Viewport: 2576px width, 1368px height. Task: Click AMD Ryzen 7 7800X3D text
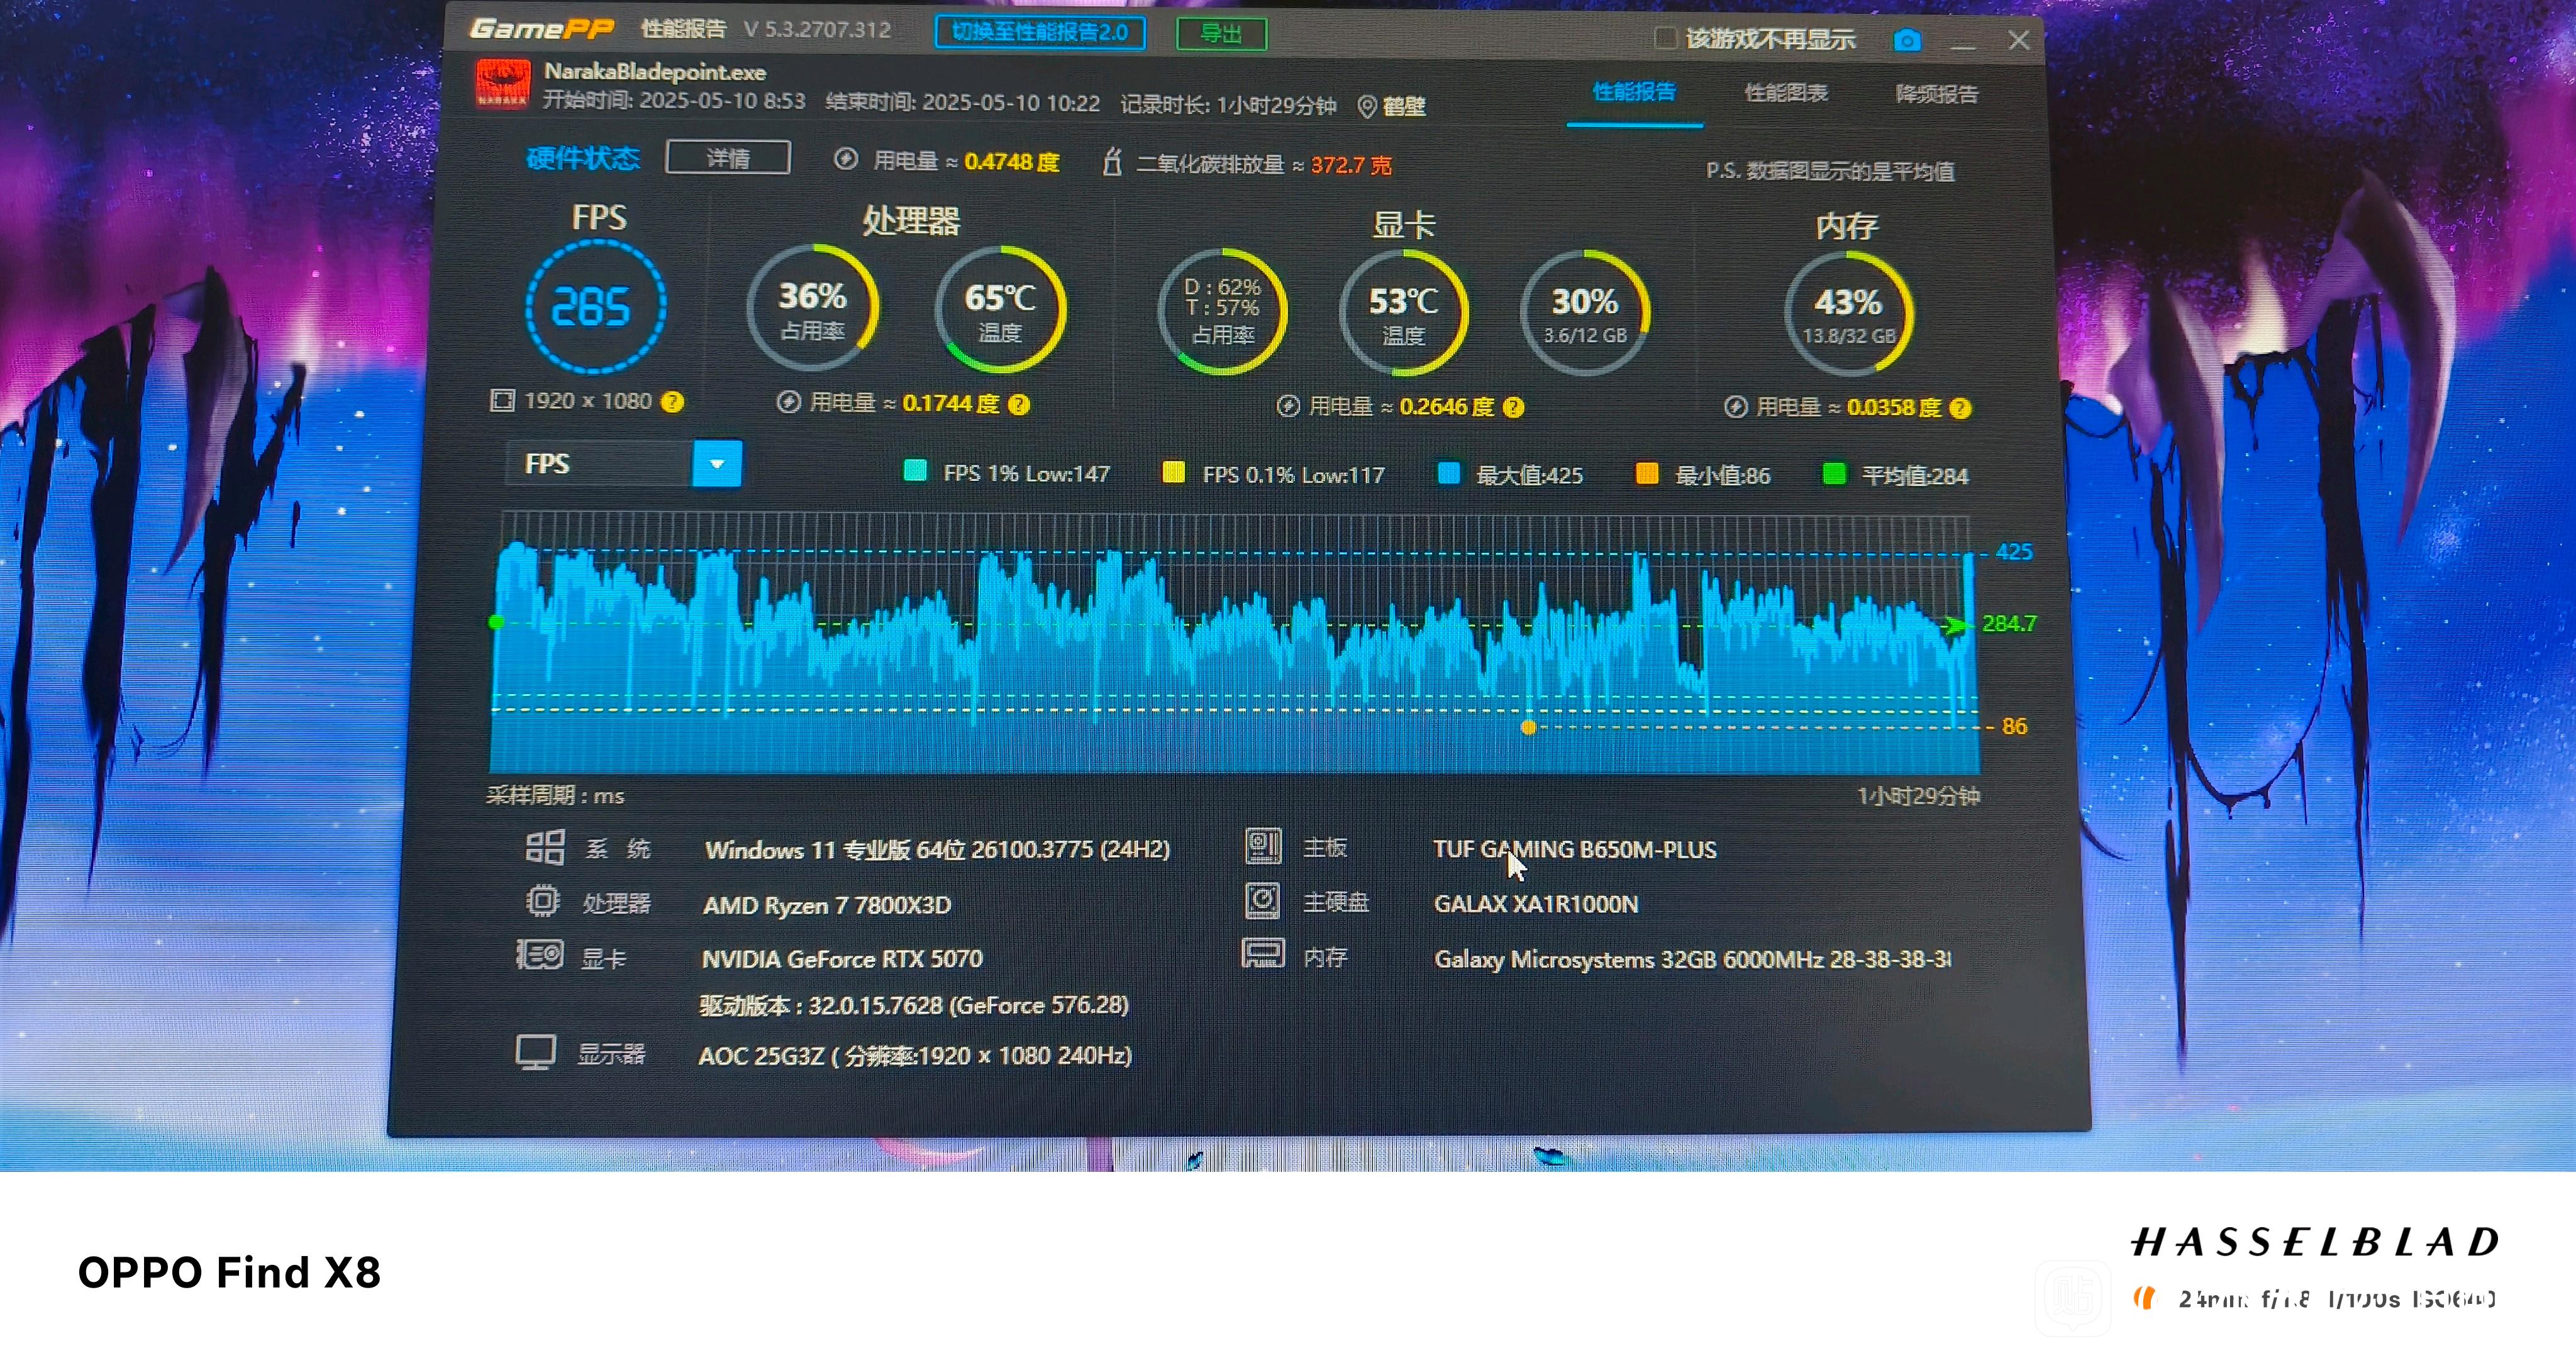[827, 905]
